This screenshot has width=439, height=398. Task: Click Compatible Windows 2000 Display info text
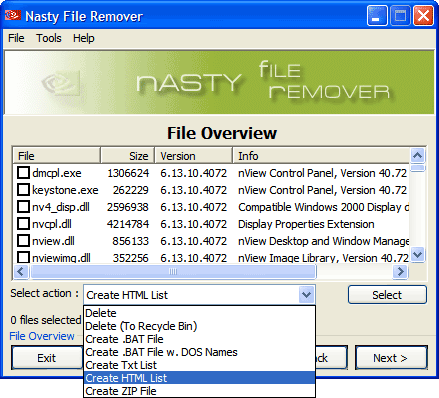[323, 207]
